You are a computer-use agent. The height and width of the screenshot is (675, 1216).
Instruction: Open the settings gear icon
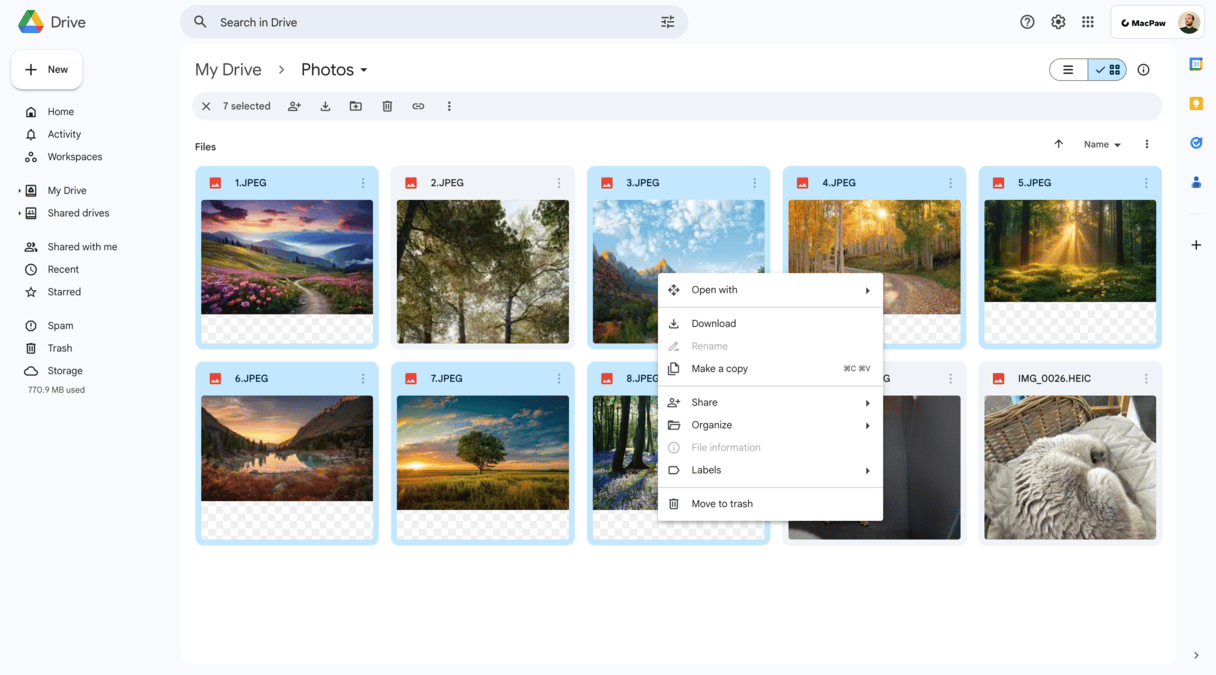(1058, 22)
